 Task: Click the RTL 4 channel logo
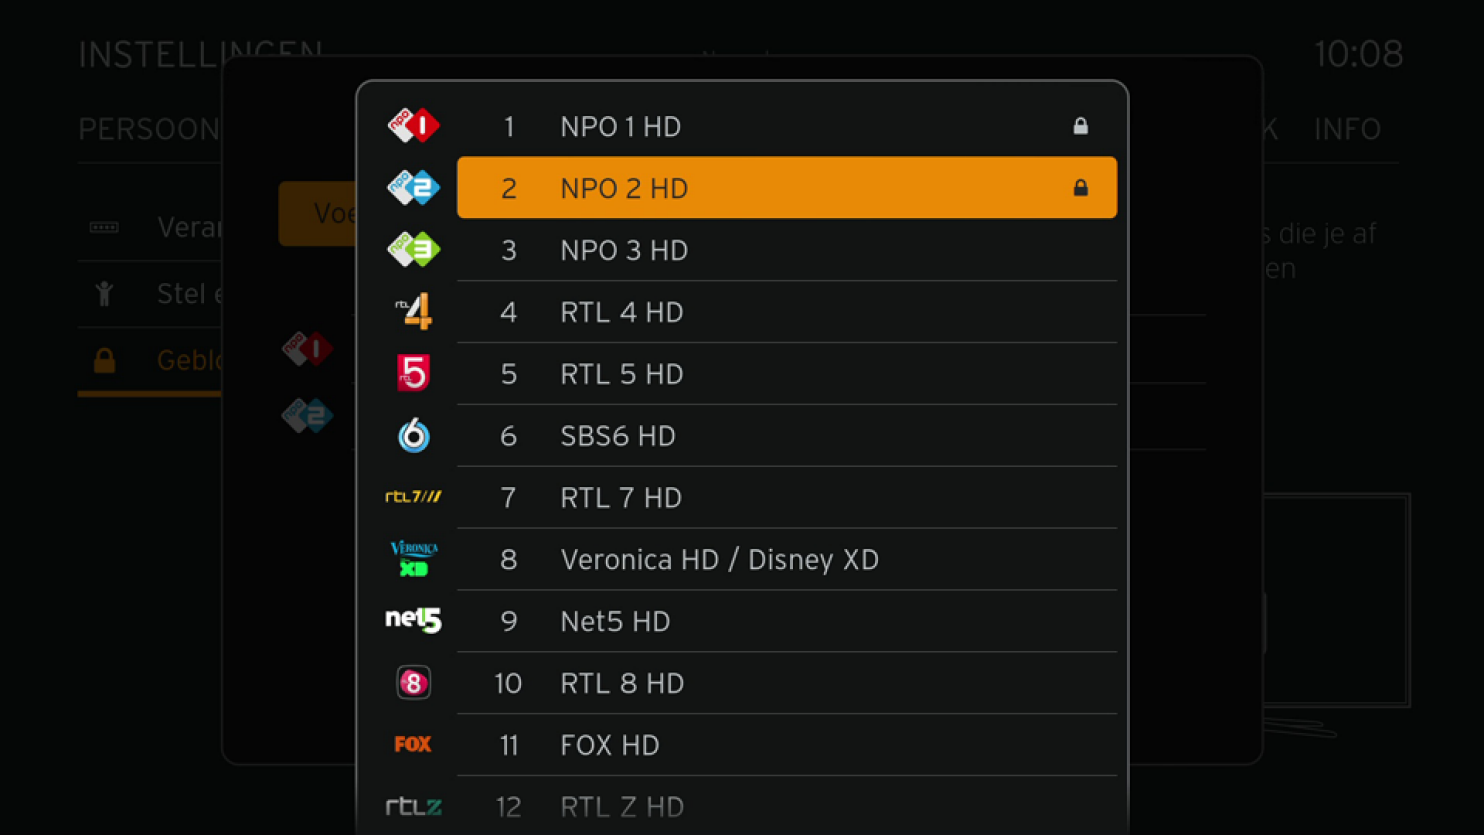tap(413, 312)
